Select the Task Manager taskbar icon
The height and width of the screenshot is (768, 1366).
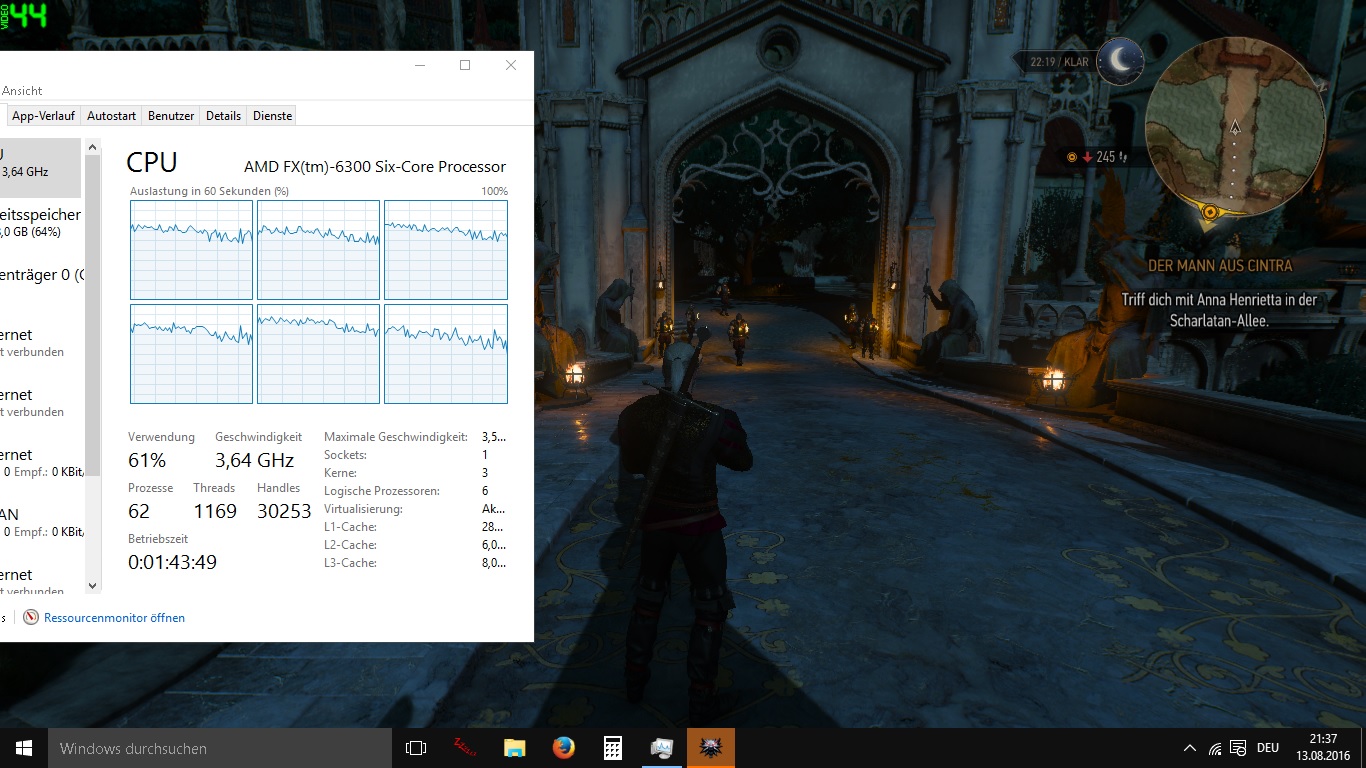[661, 748]
